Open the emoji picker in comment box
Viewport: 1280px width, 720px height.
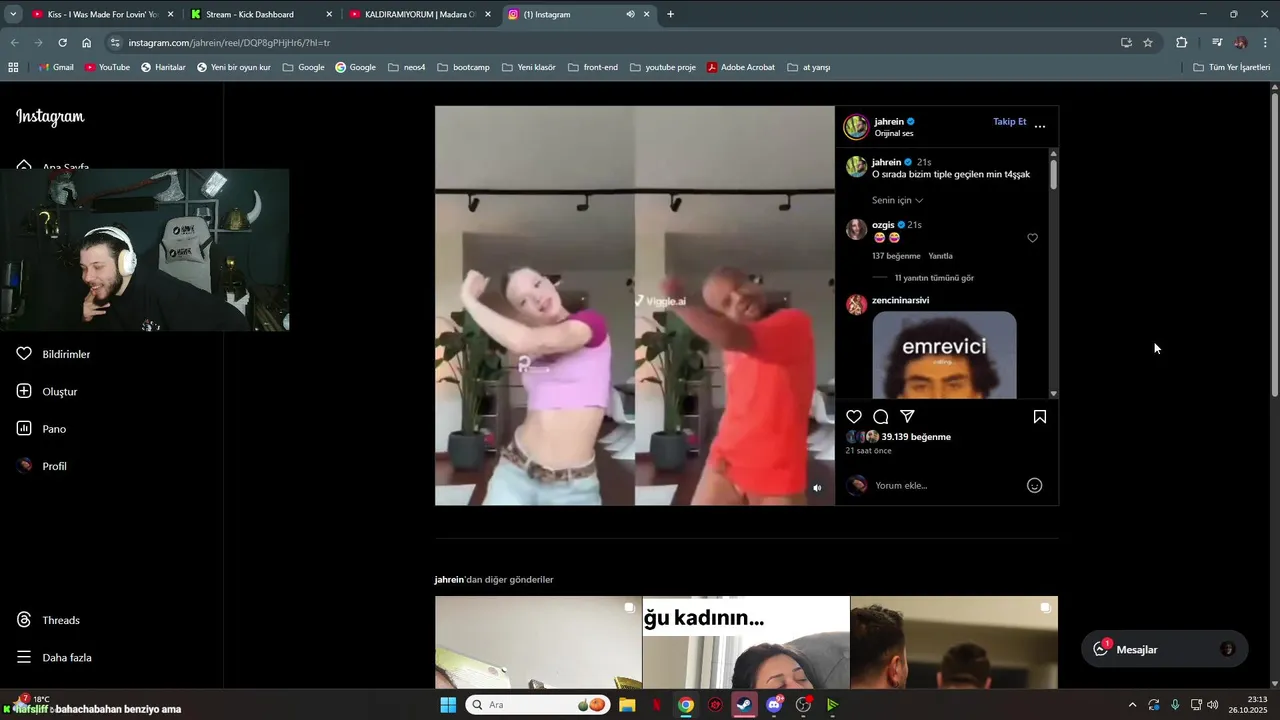(1035, 485)
